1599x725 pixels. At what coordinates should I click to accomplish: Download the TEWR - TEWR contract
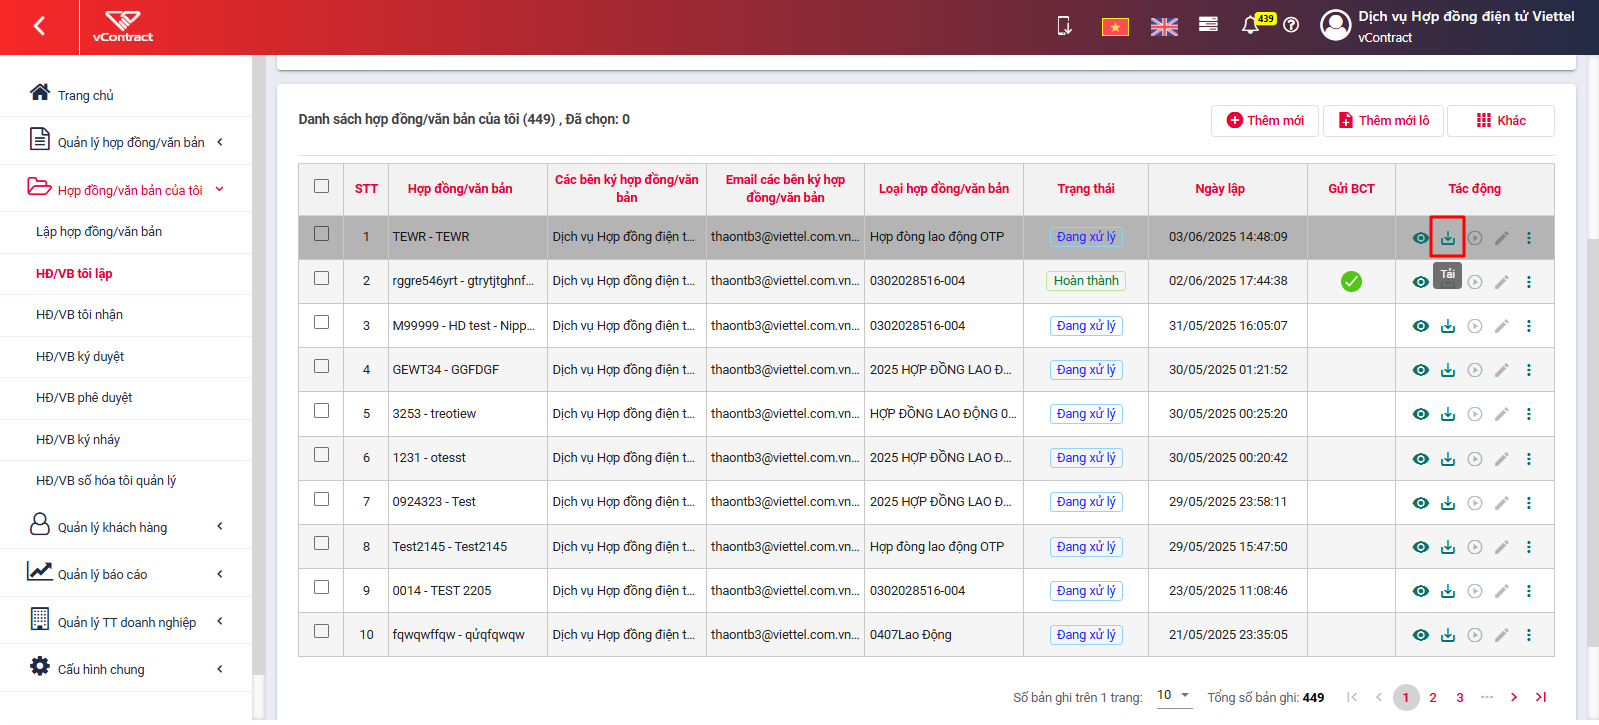click(x=1447, y=238)
